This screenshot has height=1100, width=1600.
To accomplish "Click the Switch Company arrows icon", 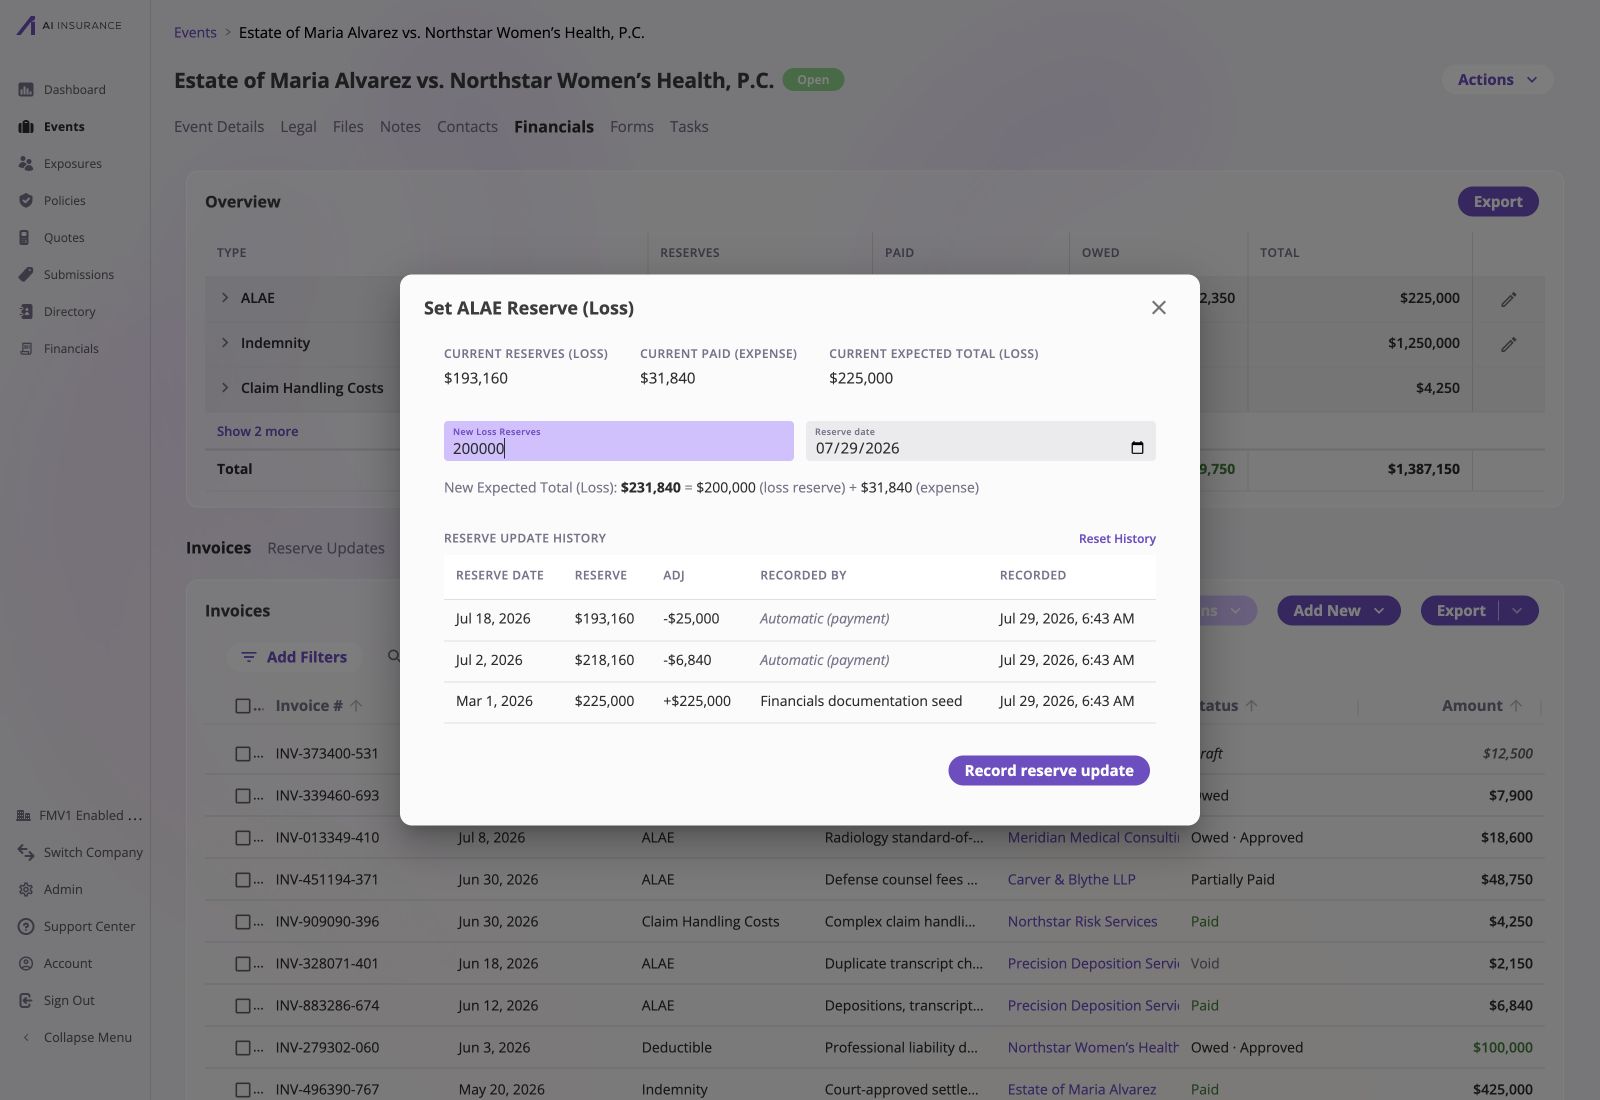I will coord(26,853).
